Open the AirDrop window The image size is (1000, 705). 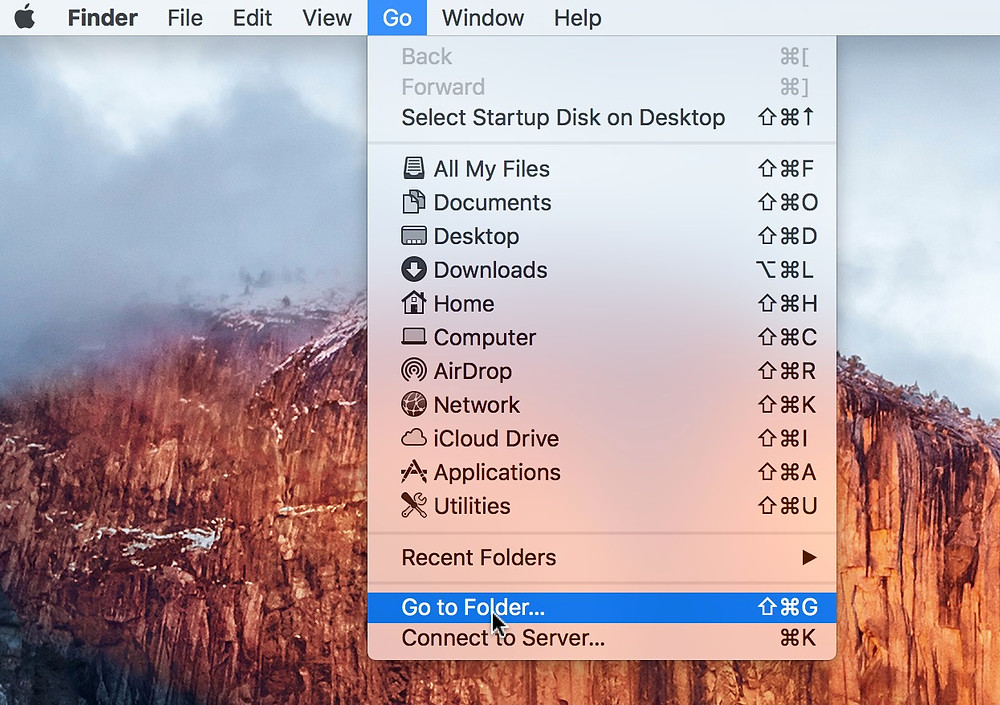[x=602, y=371]
